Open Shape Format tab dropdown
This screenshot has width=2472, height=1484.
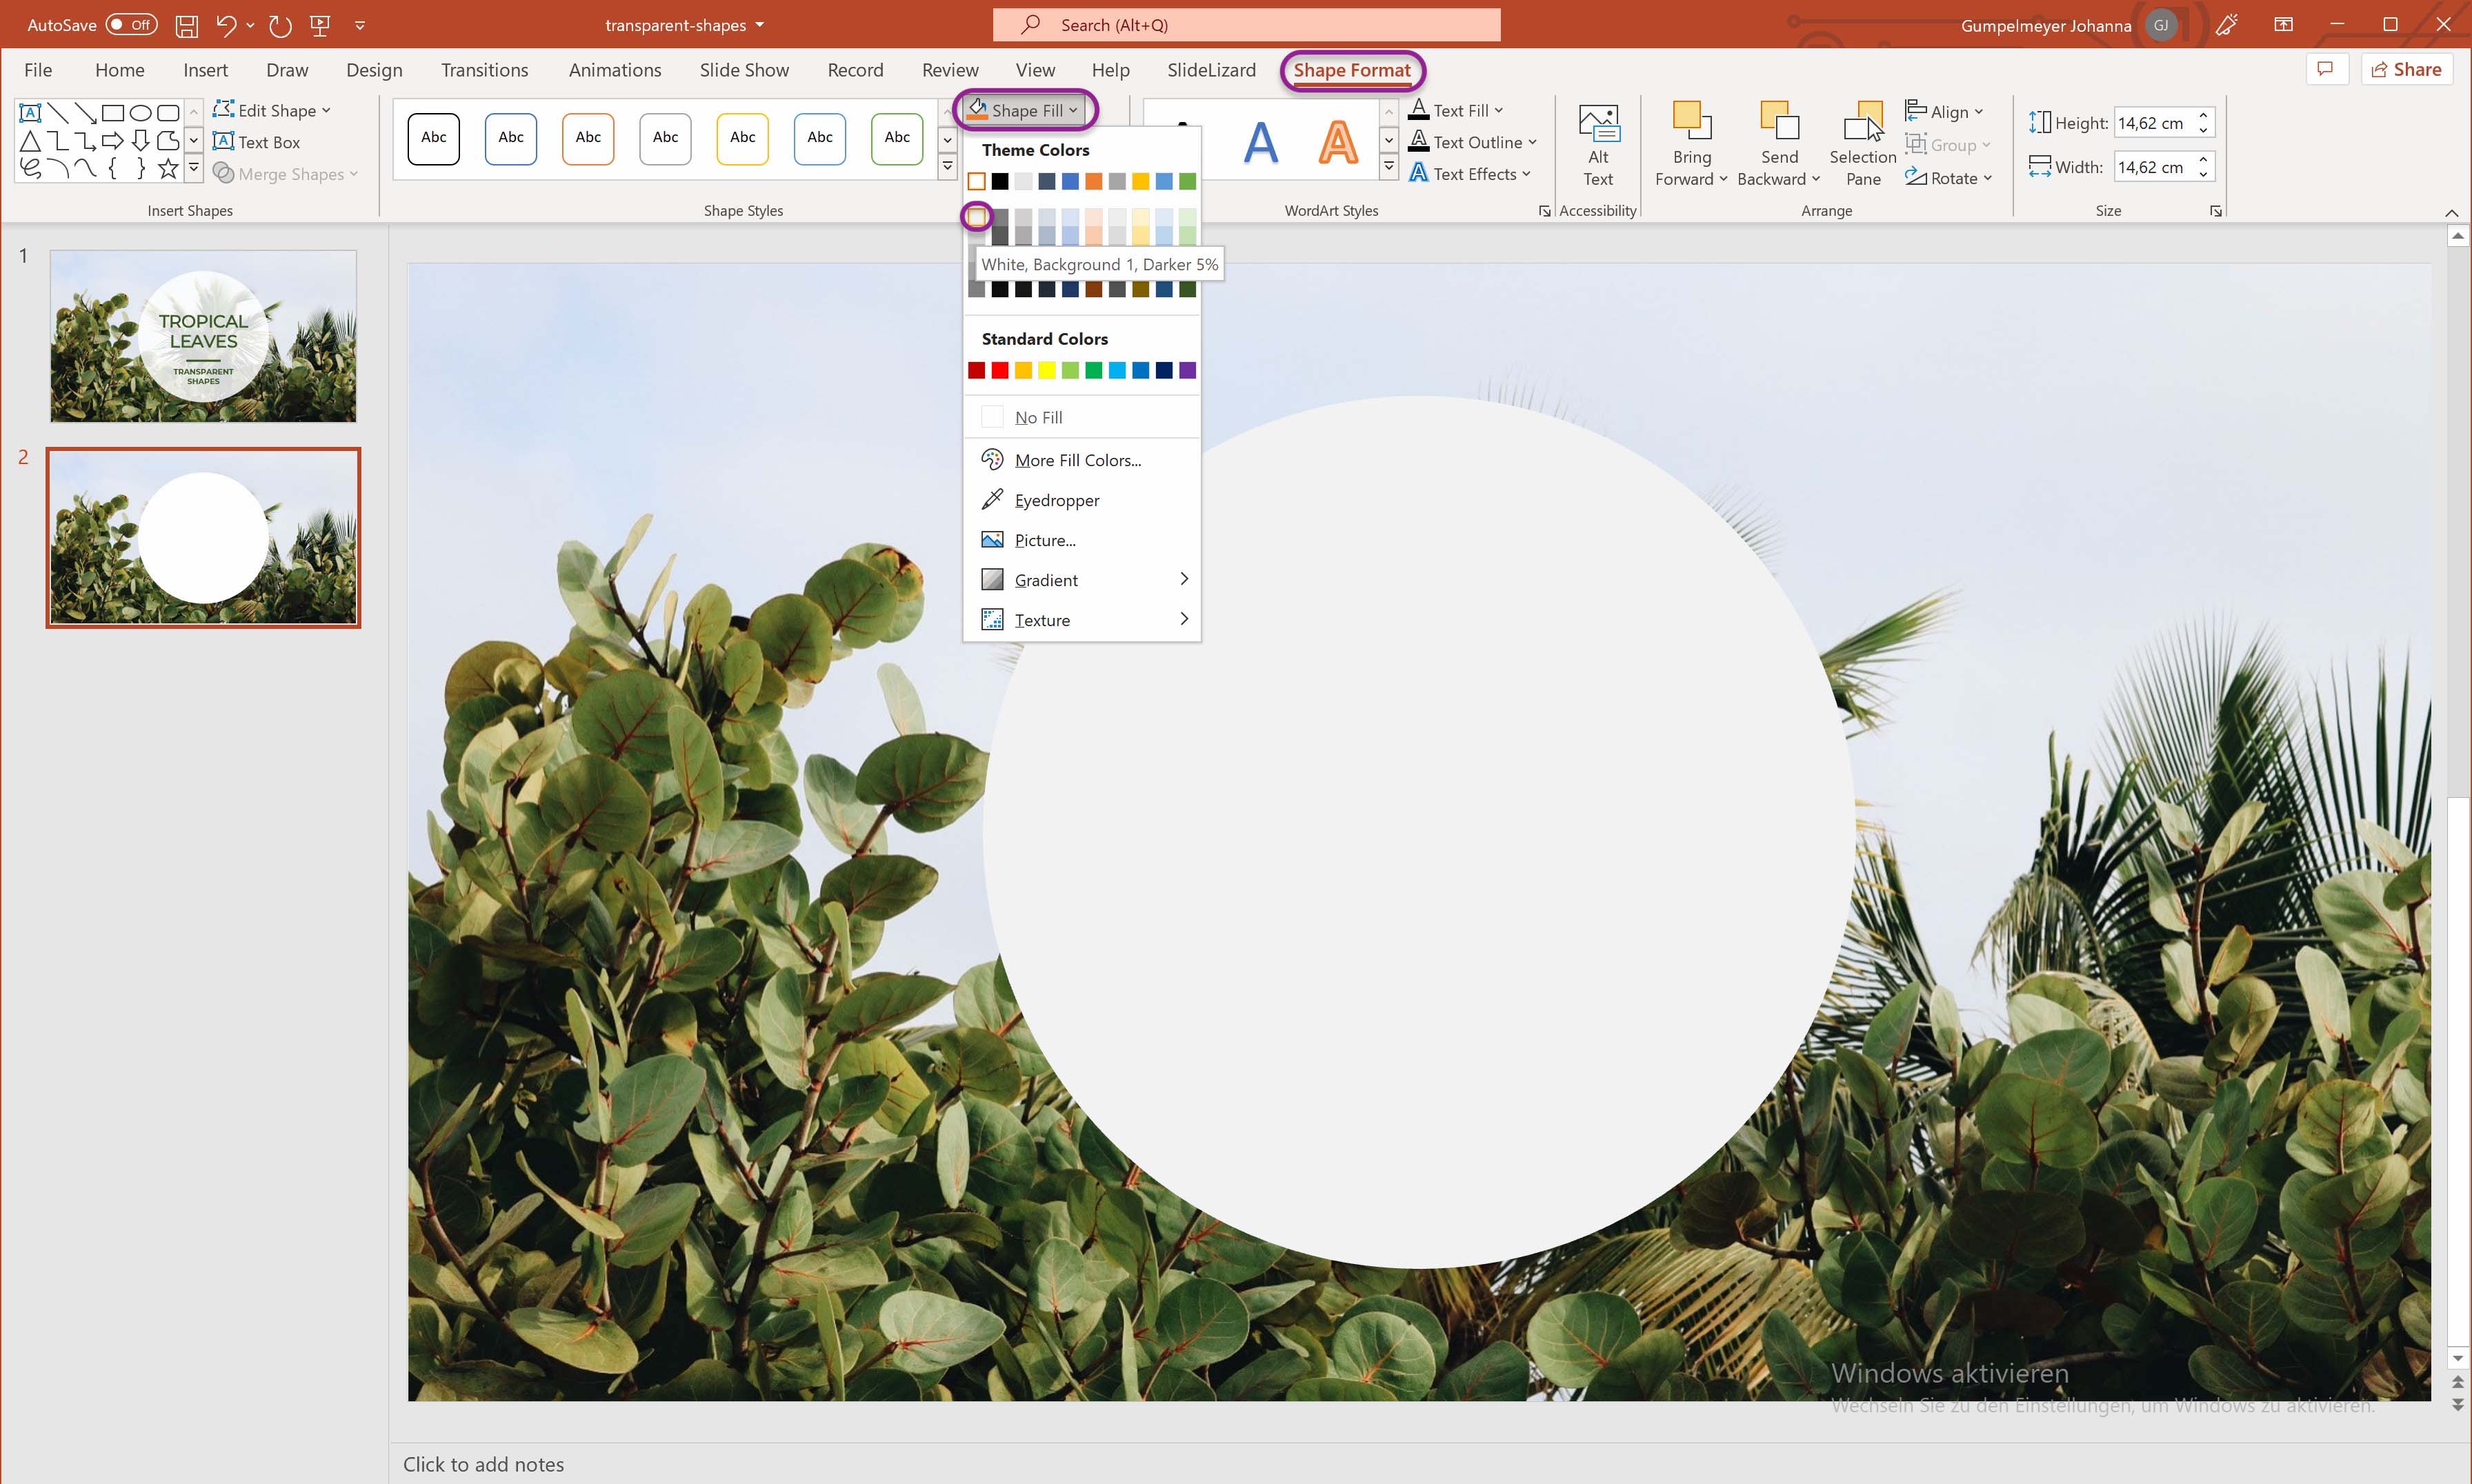(1350, 69)
